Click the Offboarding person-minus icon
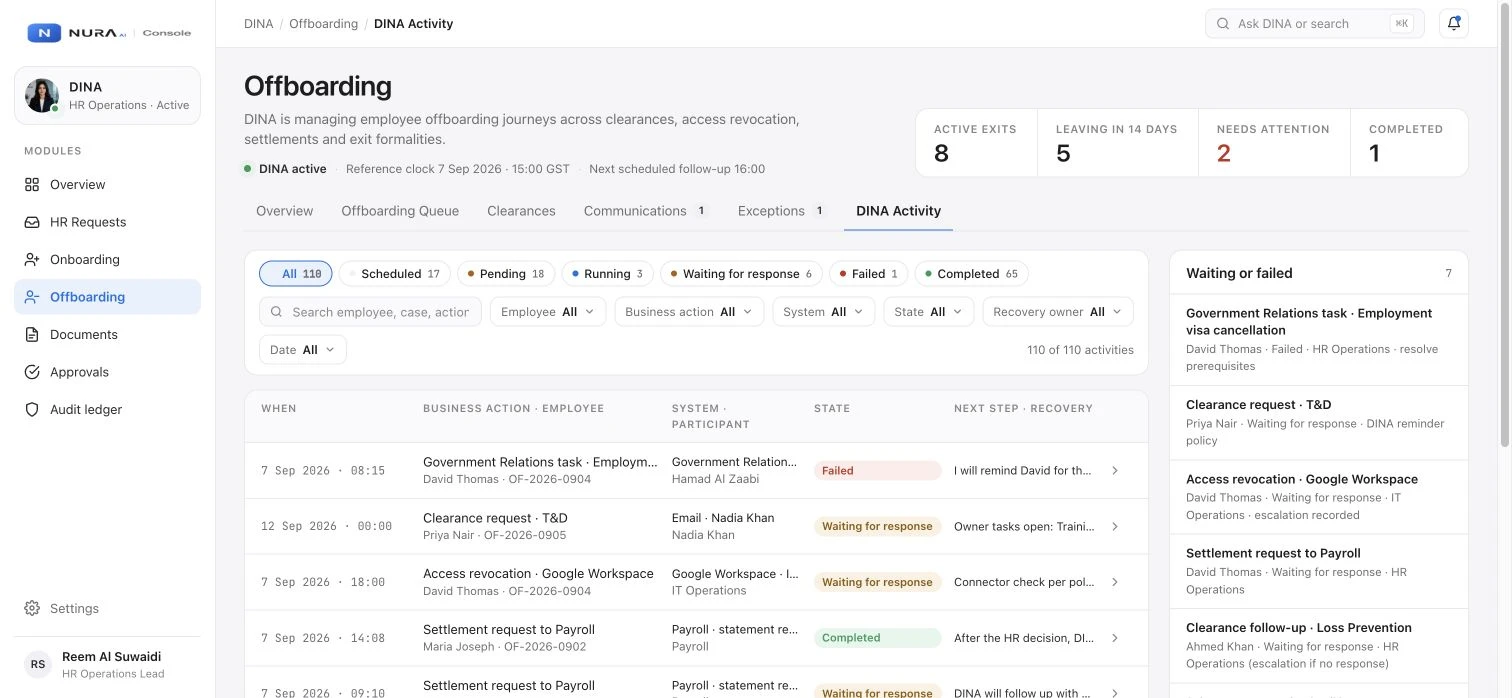 (x=32, y=297)
